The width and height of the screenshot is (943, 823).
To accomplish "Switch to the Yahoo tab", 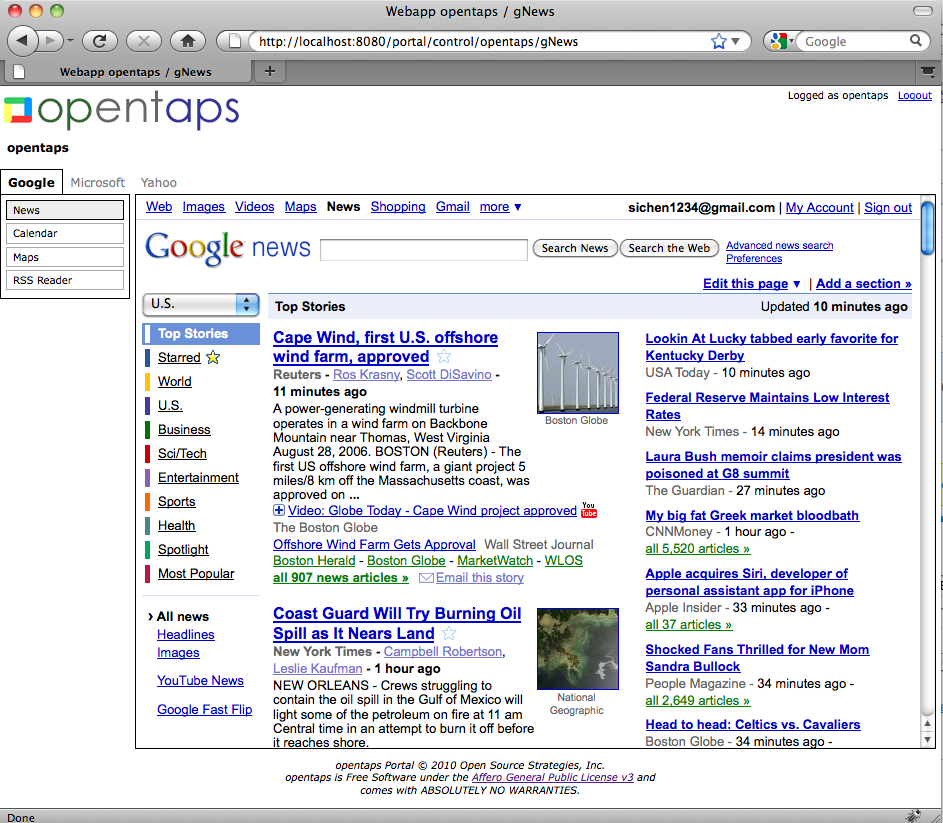I will pos(159,182).
